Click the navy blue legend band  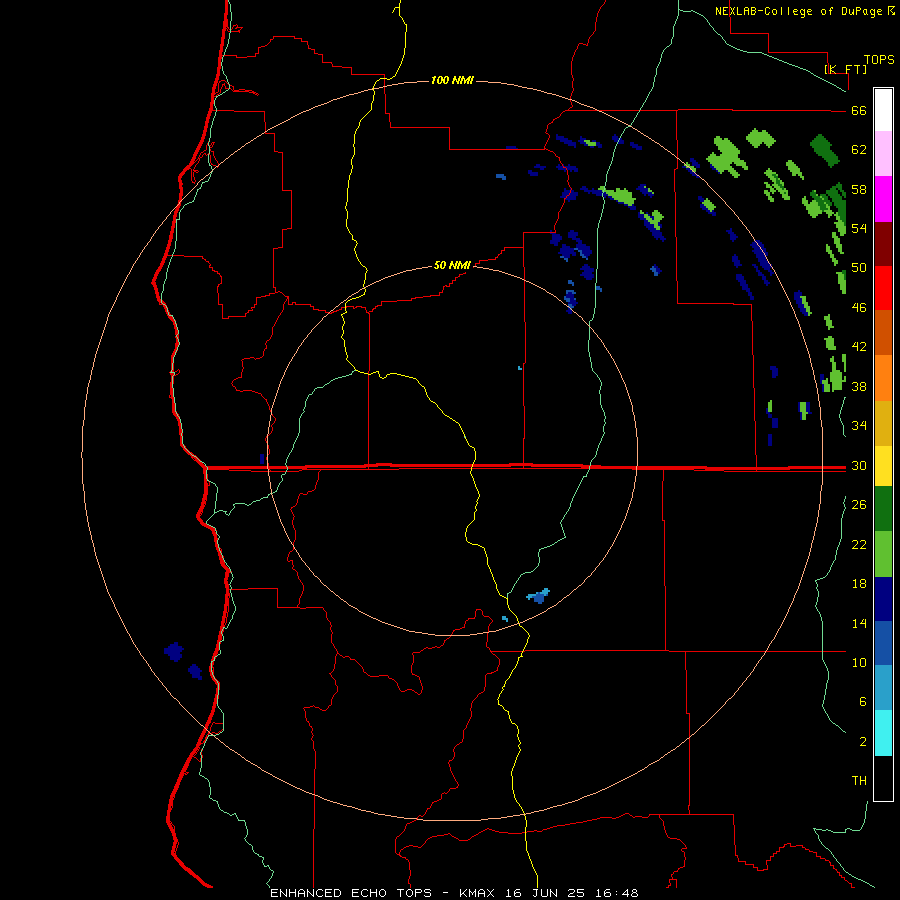point(883,599)
